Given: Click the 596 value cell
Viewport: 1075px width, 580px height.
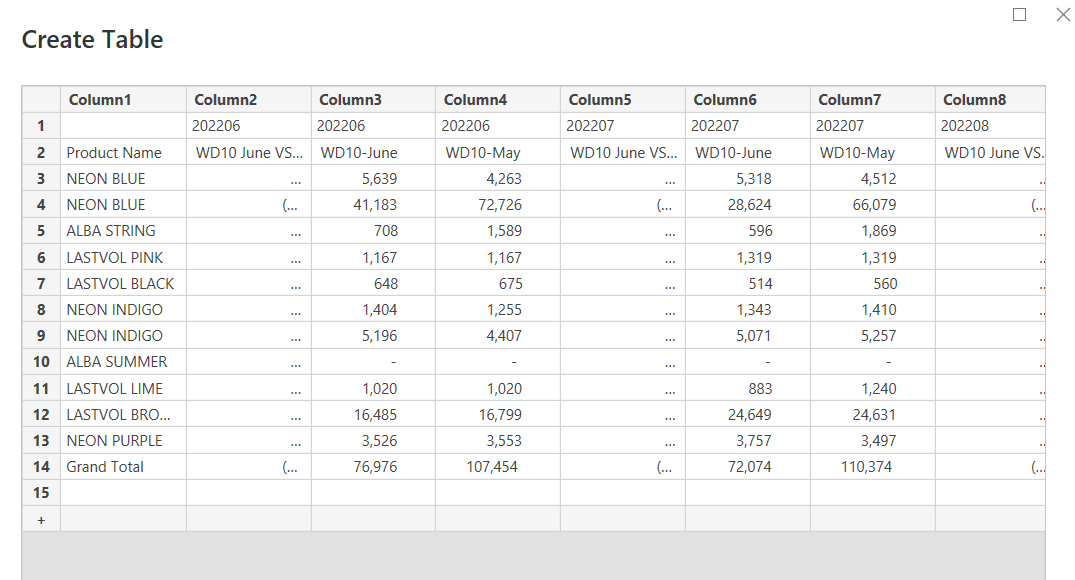Looking at the screenshot, I should [x=748, y=231].
